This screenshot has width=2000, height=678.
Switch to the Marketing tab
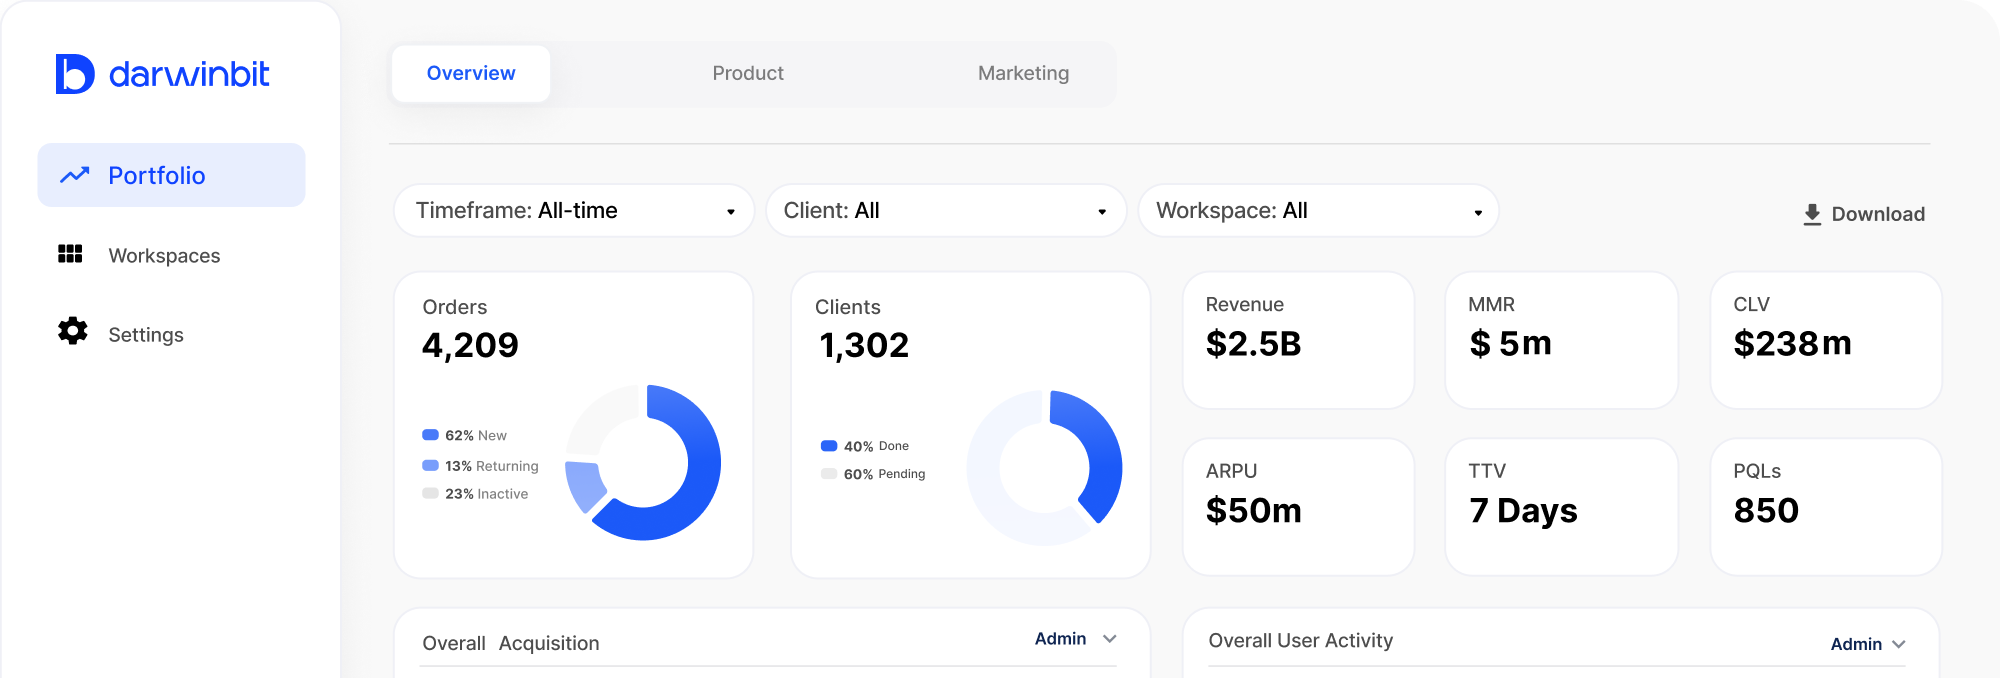pyautogui.click(x=1023, y=73)
